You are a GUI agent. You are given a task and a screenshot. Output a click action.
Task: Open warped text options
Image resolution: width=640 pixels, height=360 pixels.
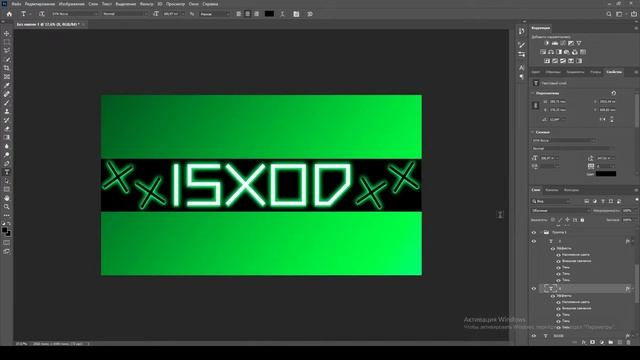(x=282, y=14)
